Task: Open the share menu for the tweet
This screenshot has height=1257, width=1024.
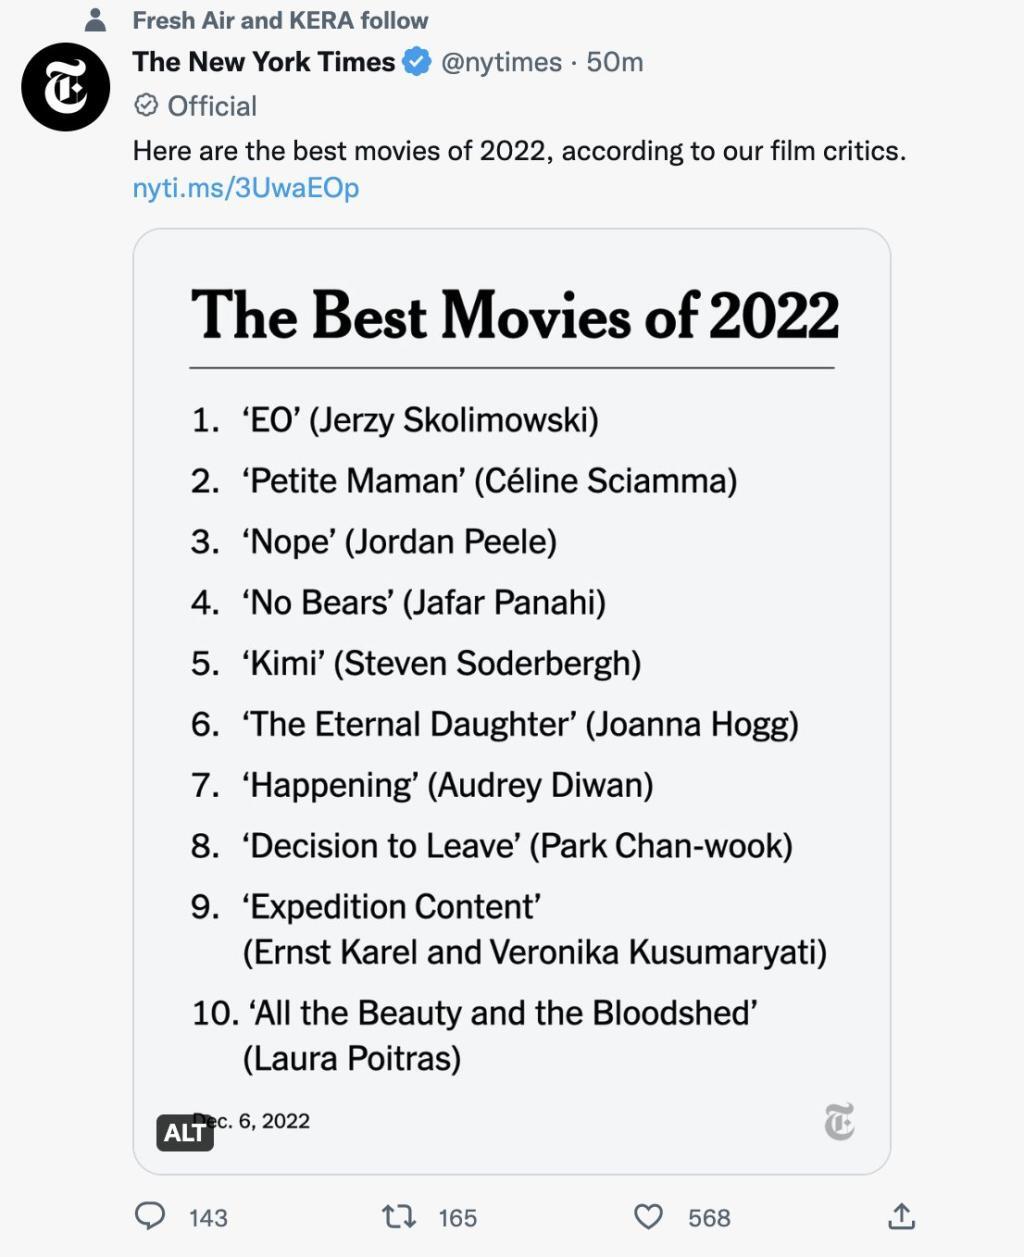Action: 901,1216
